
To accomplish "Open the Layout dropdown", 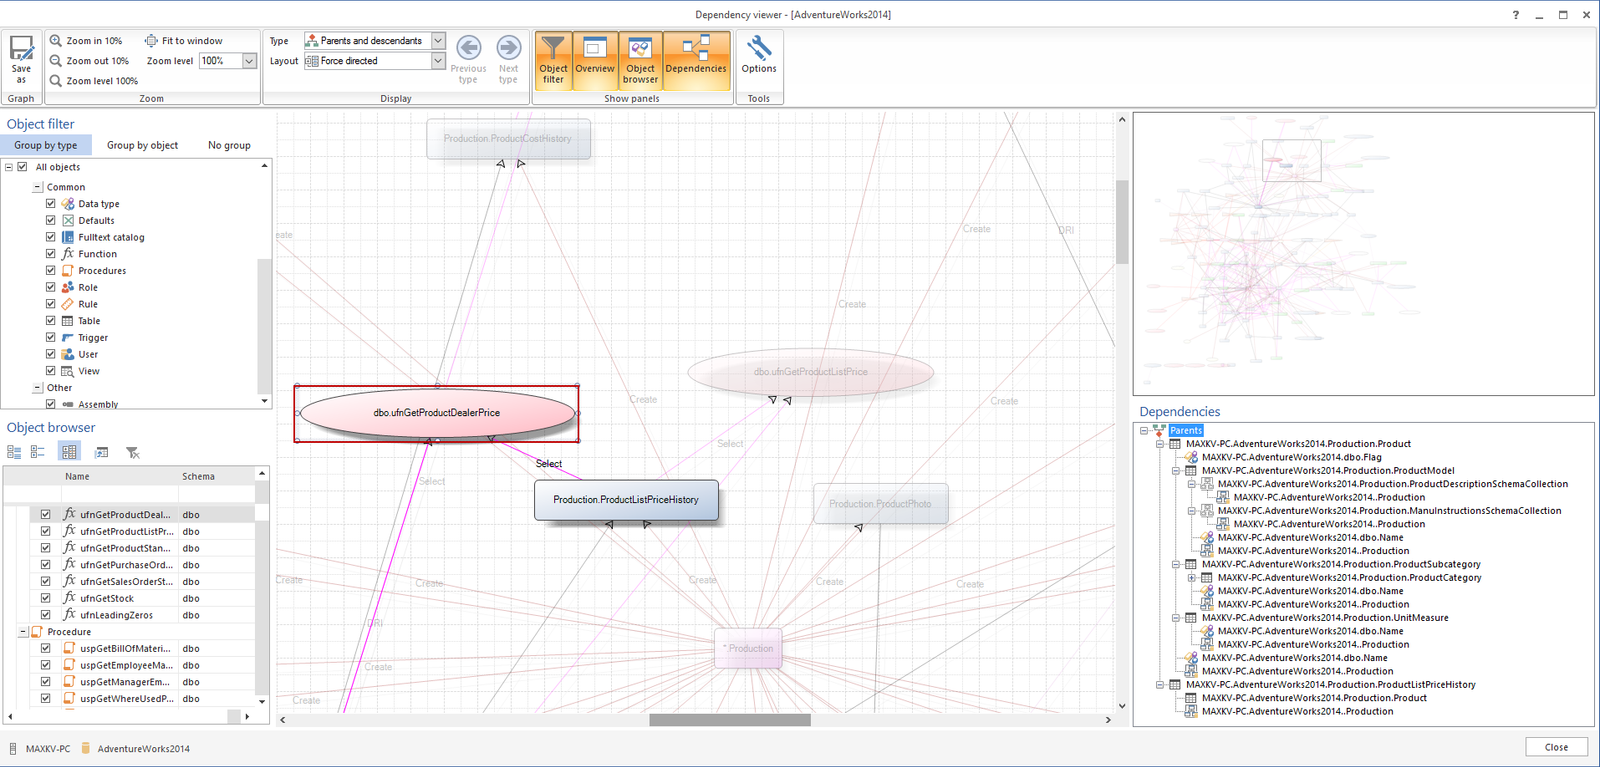I will (x=438, y=61).
